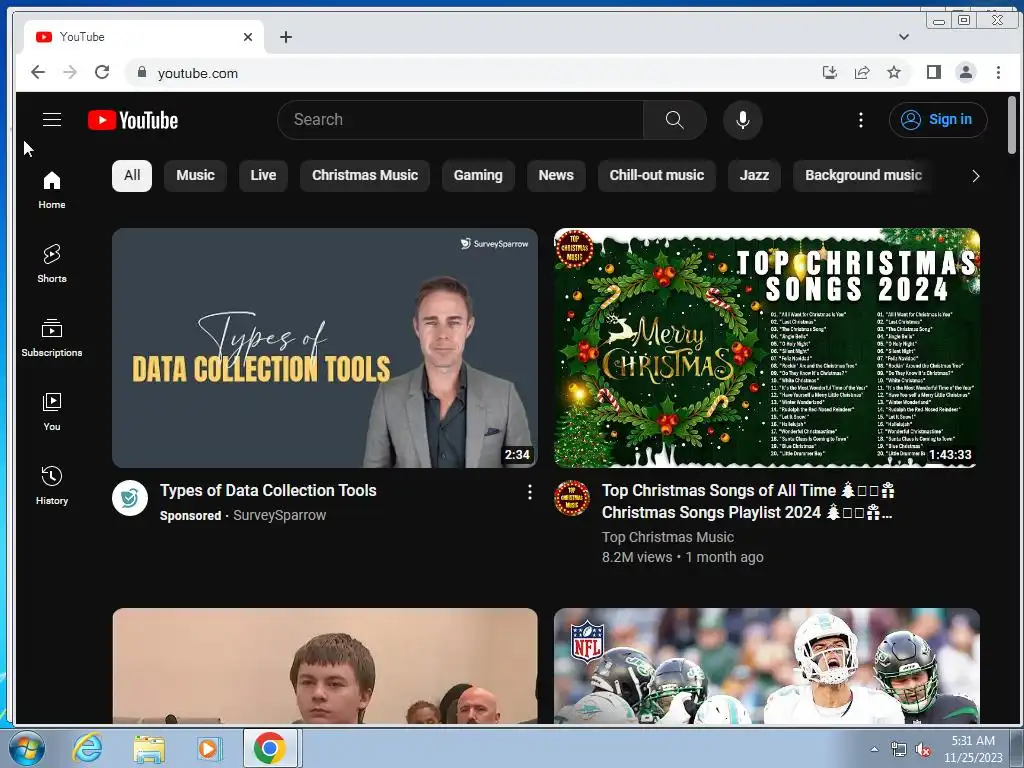Select the Chill-out music chip
Screen dimensions: 1024x768
pyautogui.click(x=656, y=176)
